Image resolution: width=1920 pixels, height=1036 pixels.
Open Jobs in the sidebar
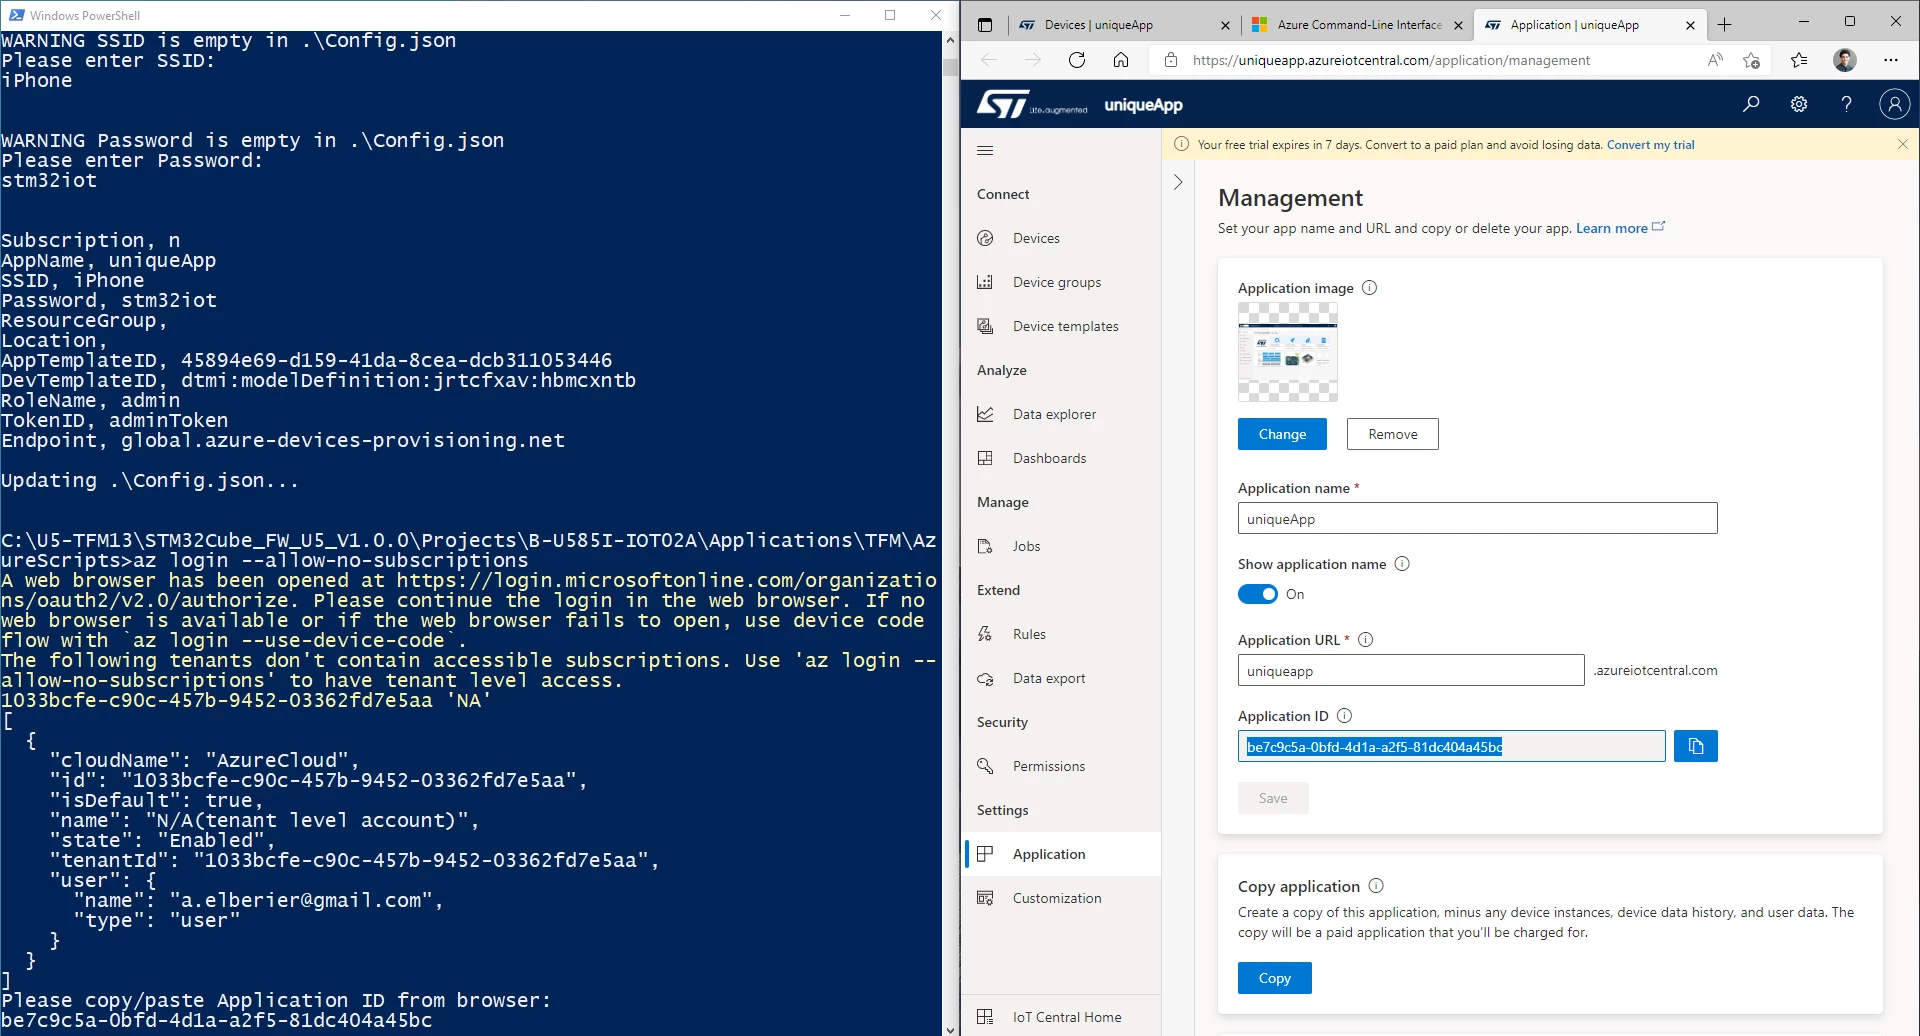1060,546
